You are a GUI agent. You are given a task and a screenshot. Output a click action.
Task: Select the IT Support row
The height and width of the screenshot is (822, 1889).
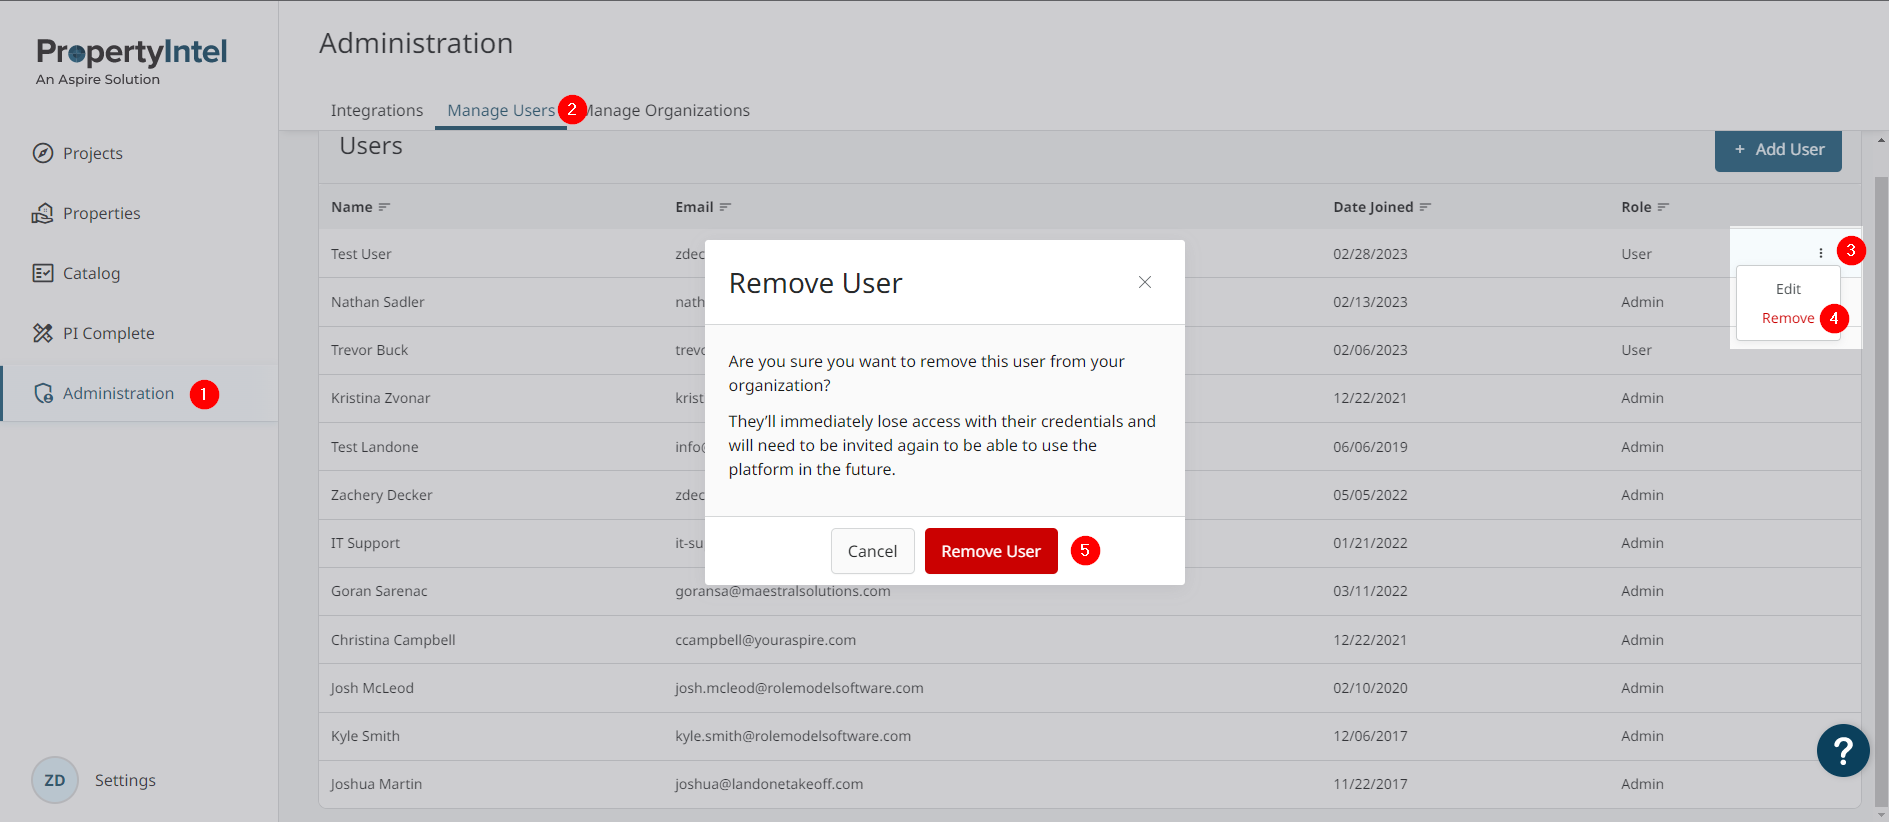coord(1090,543)
